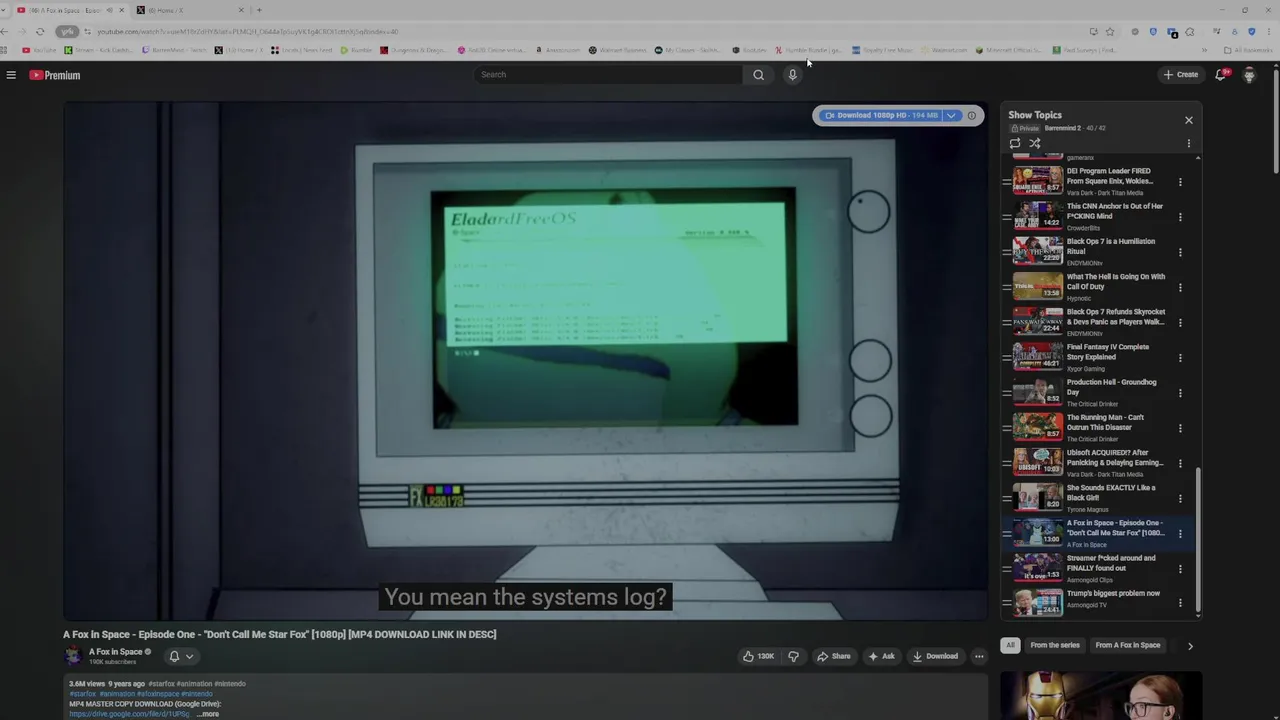1280x720 pixels.
Task: Toggle playlist loop
Action: (1015, 143)
